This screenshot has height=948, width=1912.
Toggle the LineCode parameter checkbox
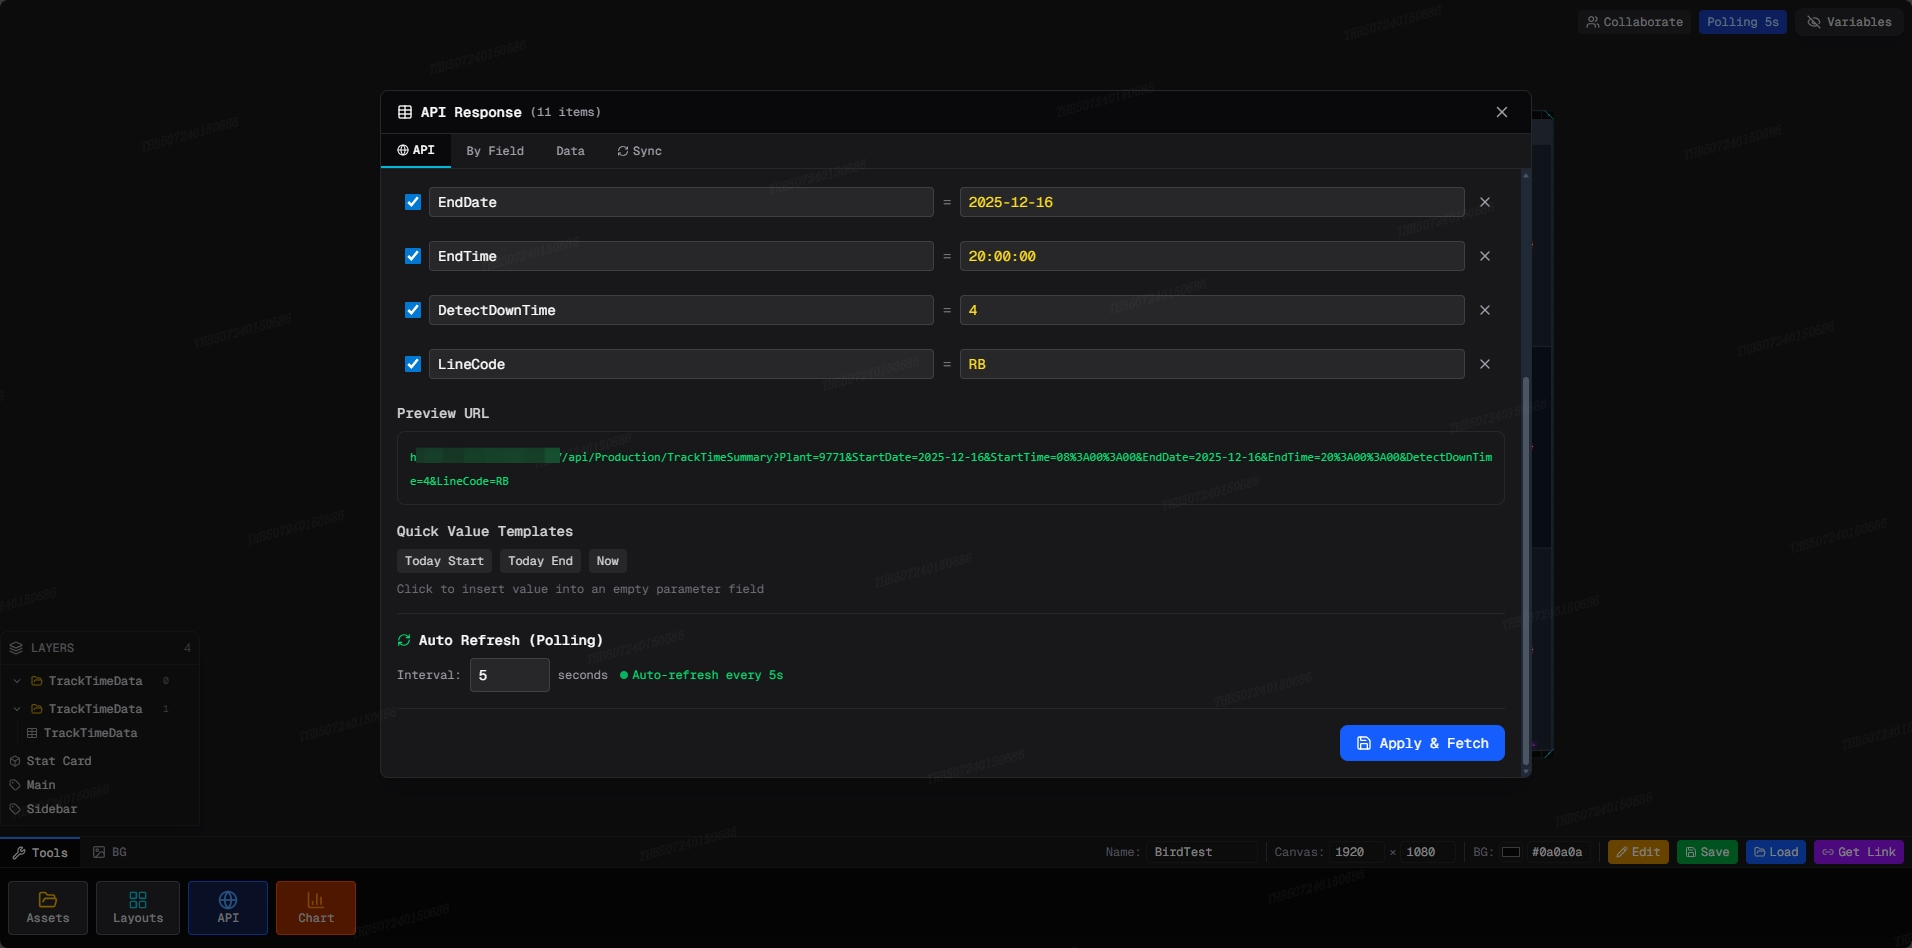pyautogui.click(x=412, y=364)
